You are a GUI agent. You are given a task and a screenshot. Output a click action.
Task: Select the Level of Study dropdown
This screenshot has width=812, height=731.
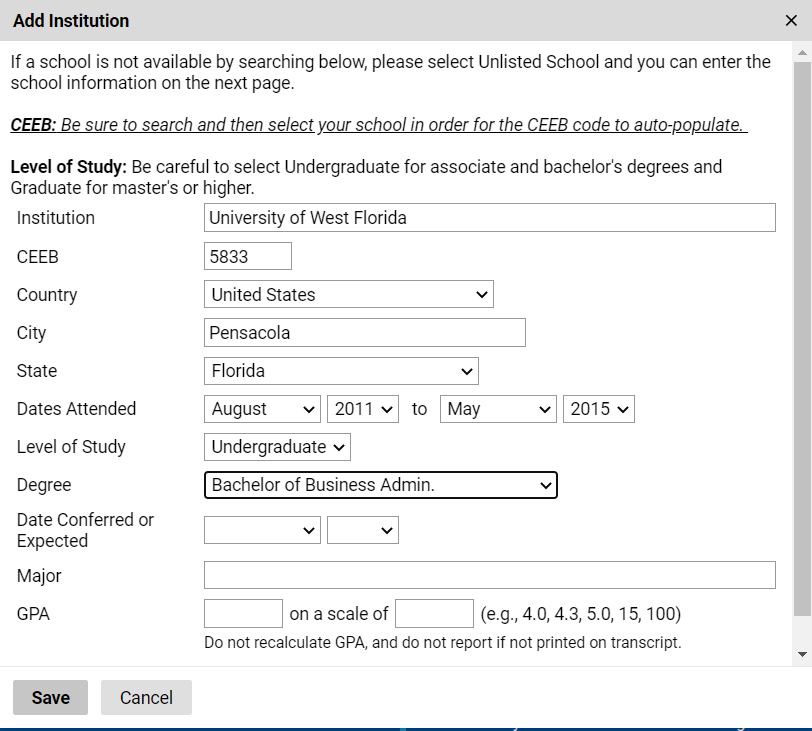277,447
